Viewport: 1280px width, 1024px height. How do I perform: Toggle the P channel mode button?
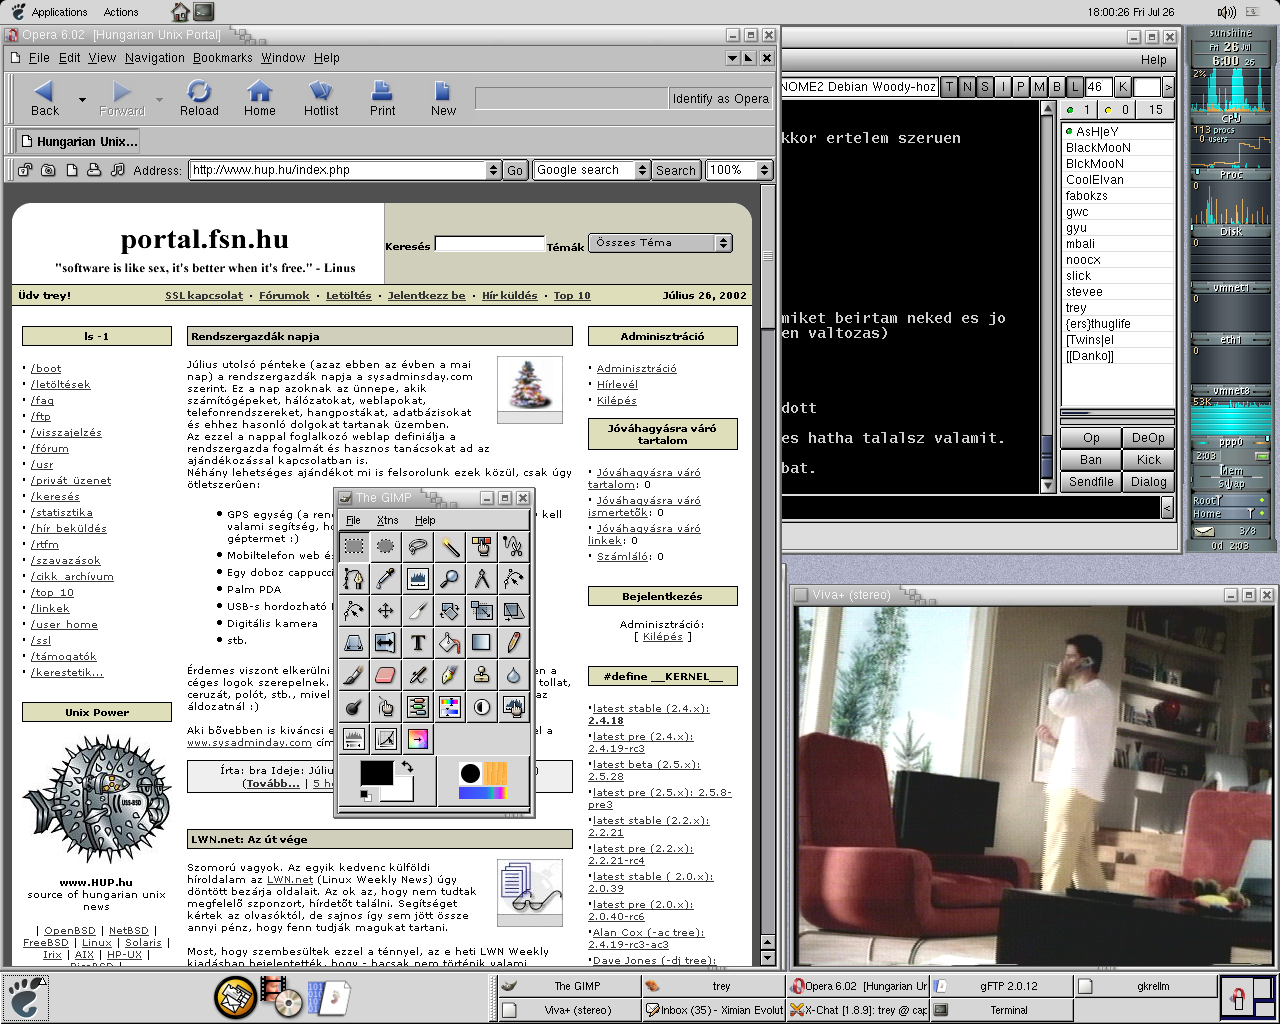[1021, 87]
